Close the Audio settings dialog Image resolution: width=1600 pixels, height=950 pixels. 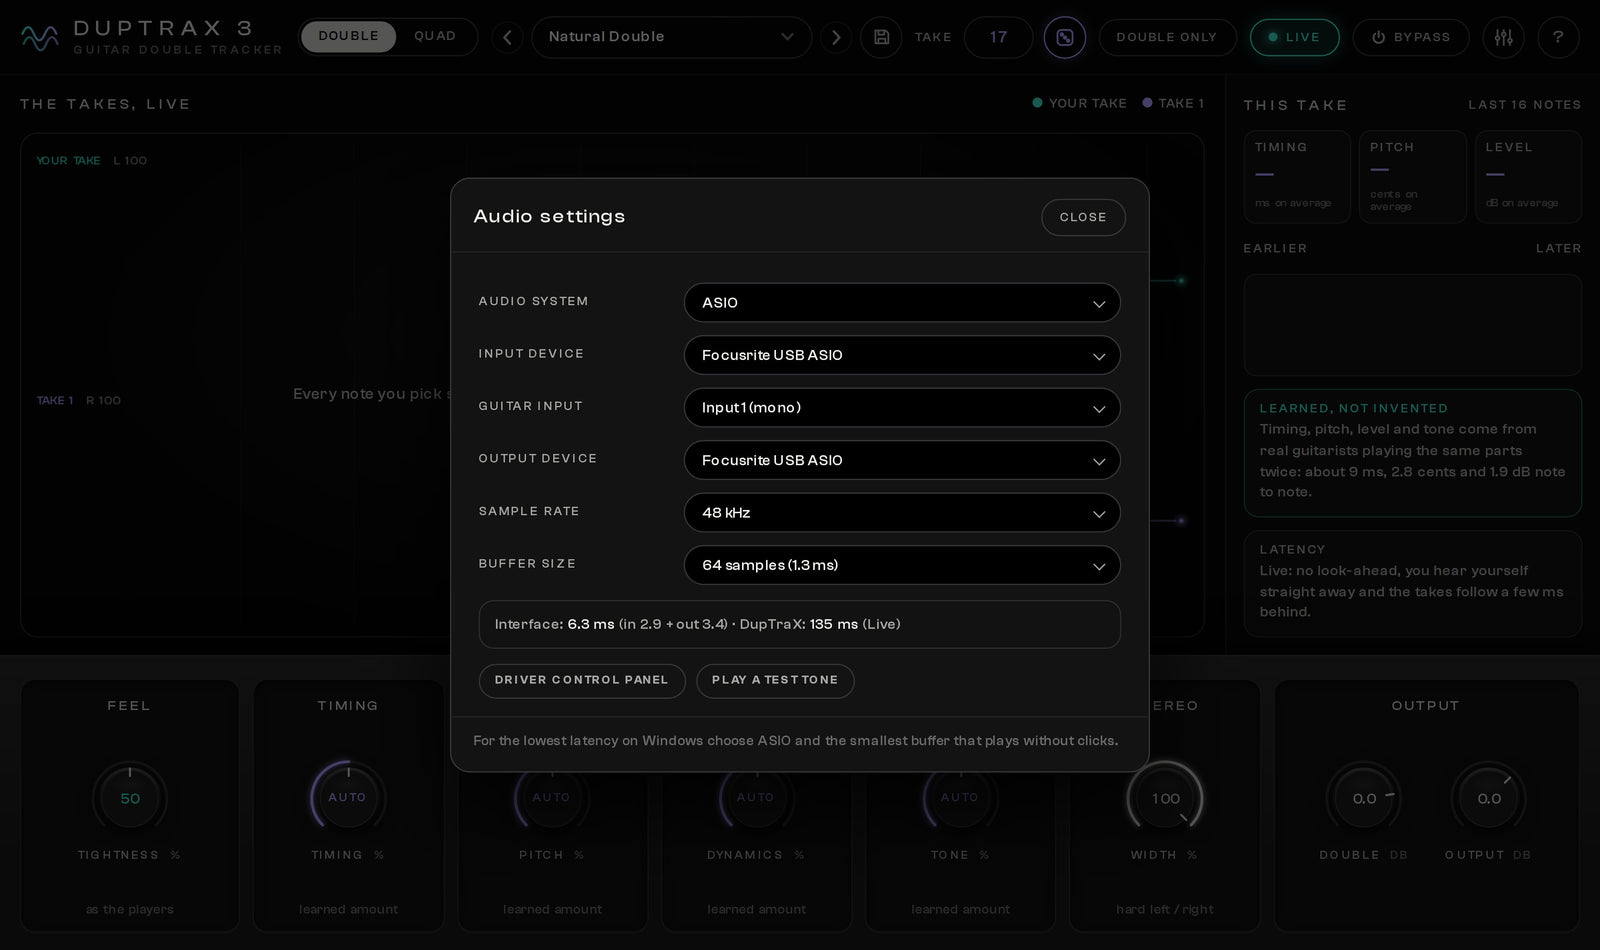pos(1083,217)
